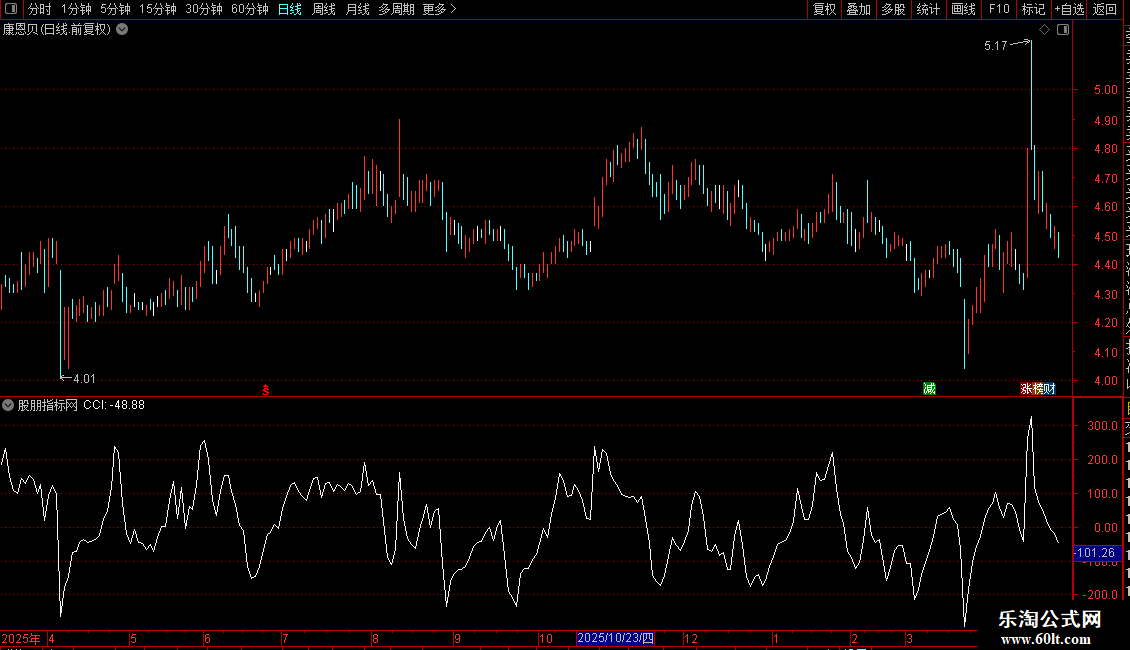Open 多股 multi-stock view
This screenshot has height=650, width=1130.
point(893,9)
